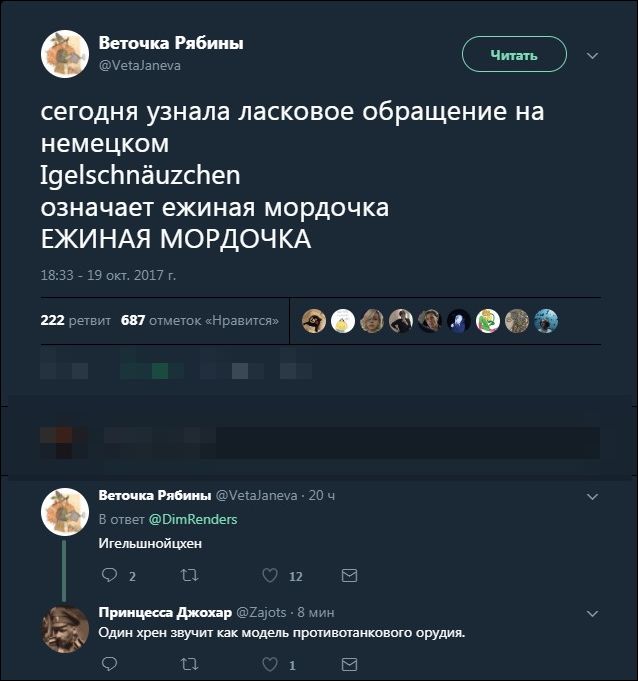This screenshot has height=681, width=638.
Task: View the 687 likes list
Action: click(199, 321)
